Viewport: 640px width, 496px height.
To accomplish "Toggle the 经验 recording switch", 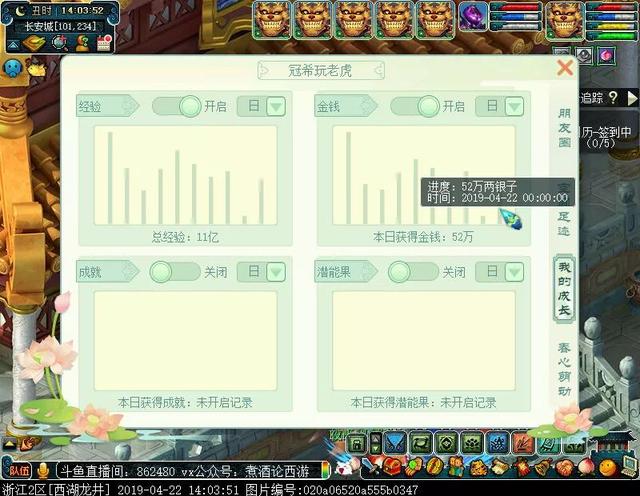I will [177, 106].
